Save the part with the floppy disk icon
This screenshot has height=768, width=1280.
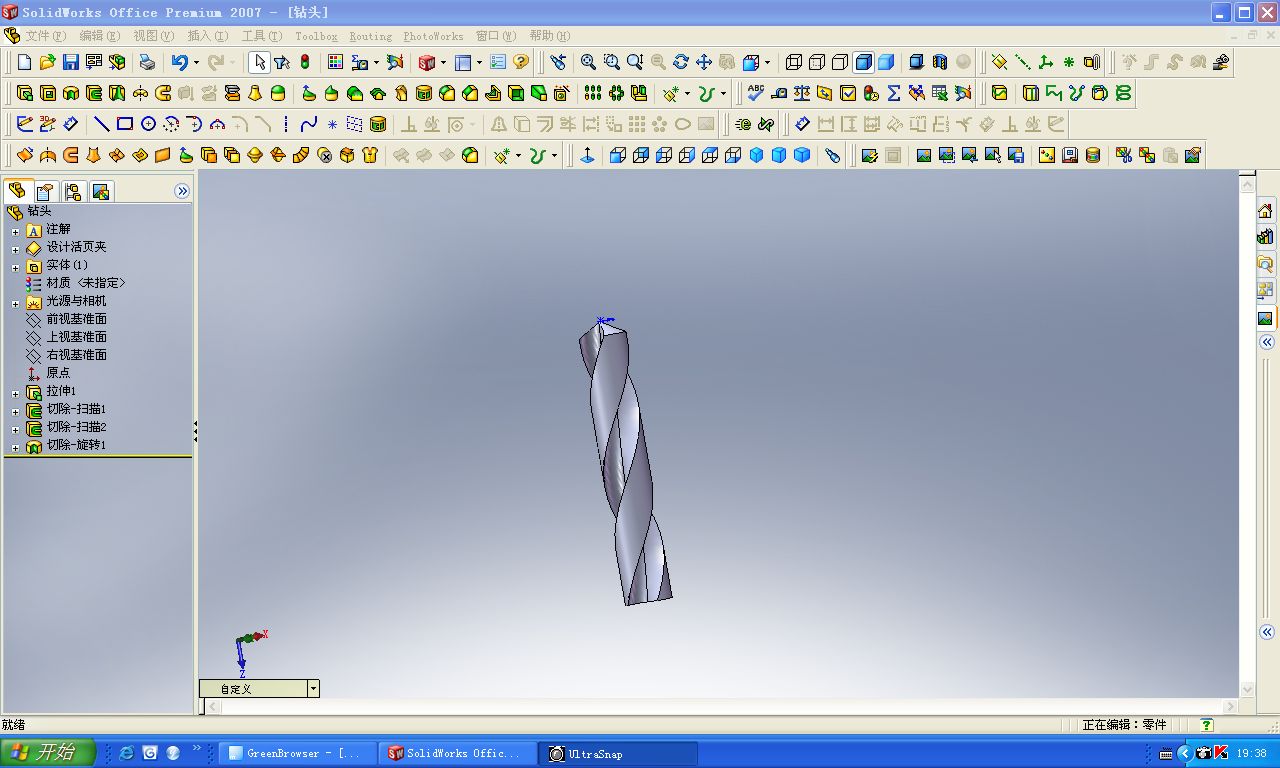pos(71,62)
